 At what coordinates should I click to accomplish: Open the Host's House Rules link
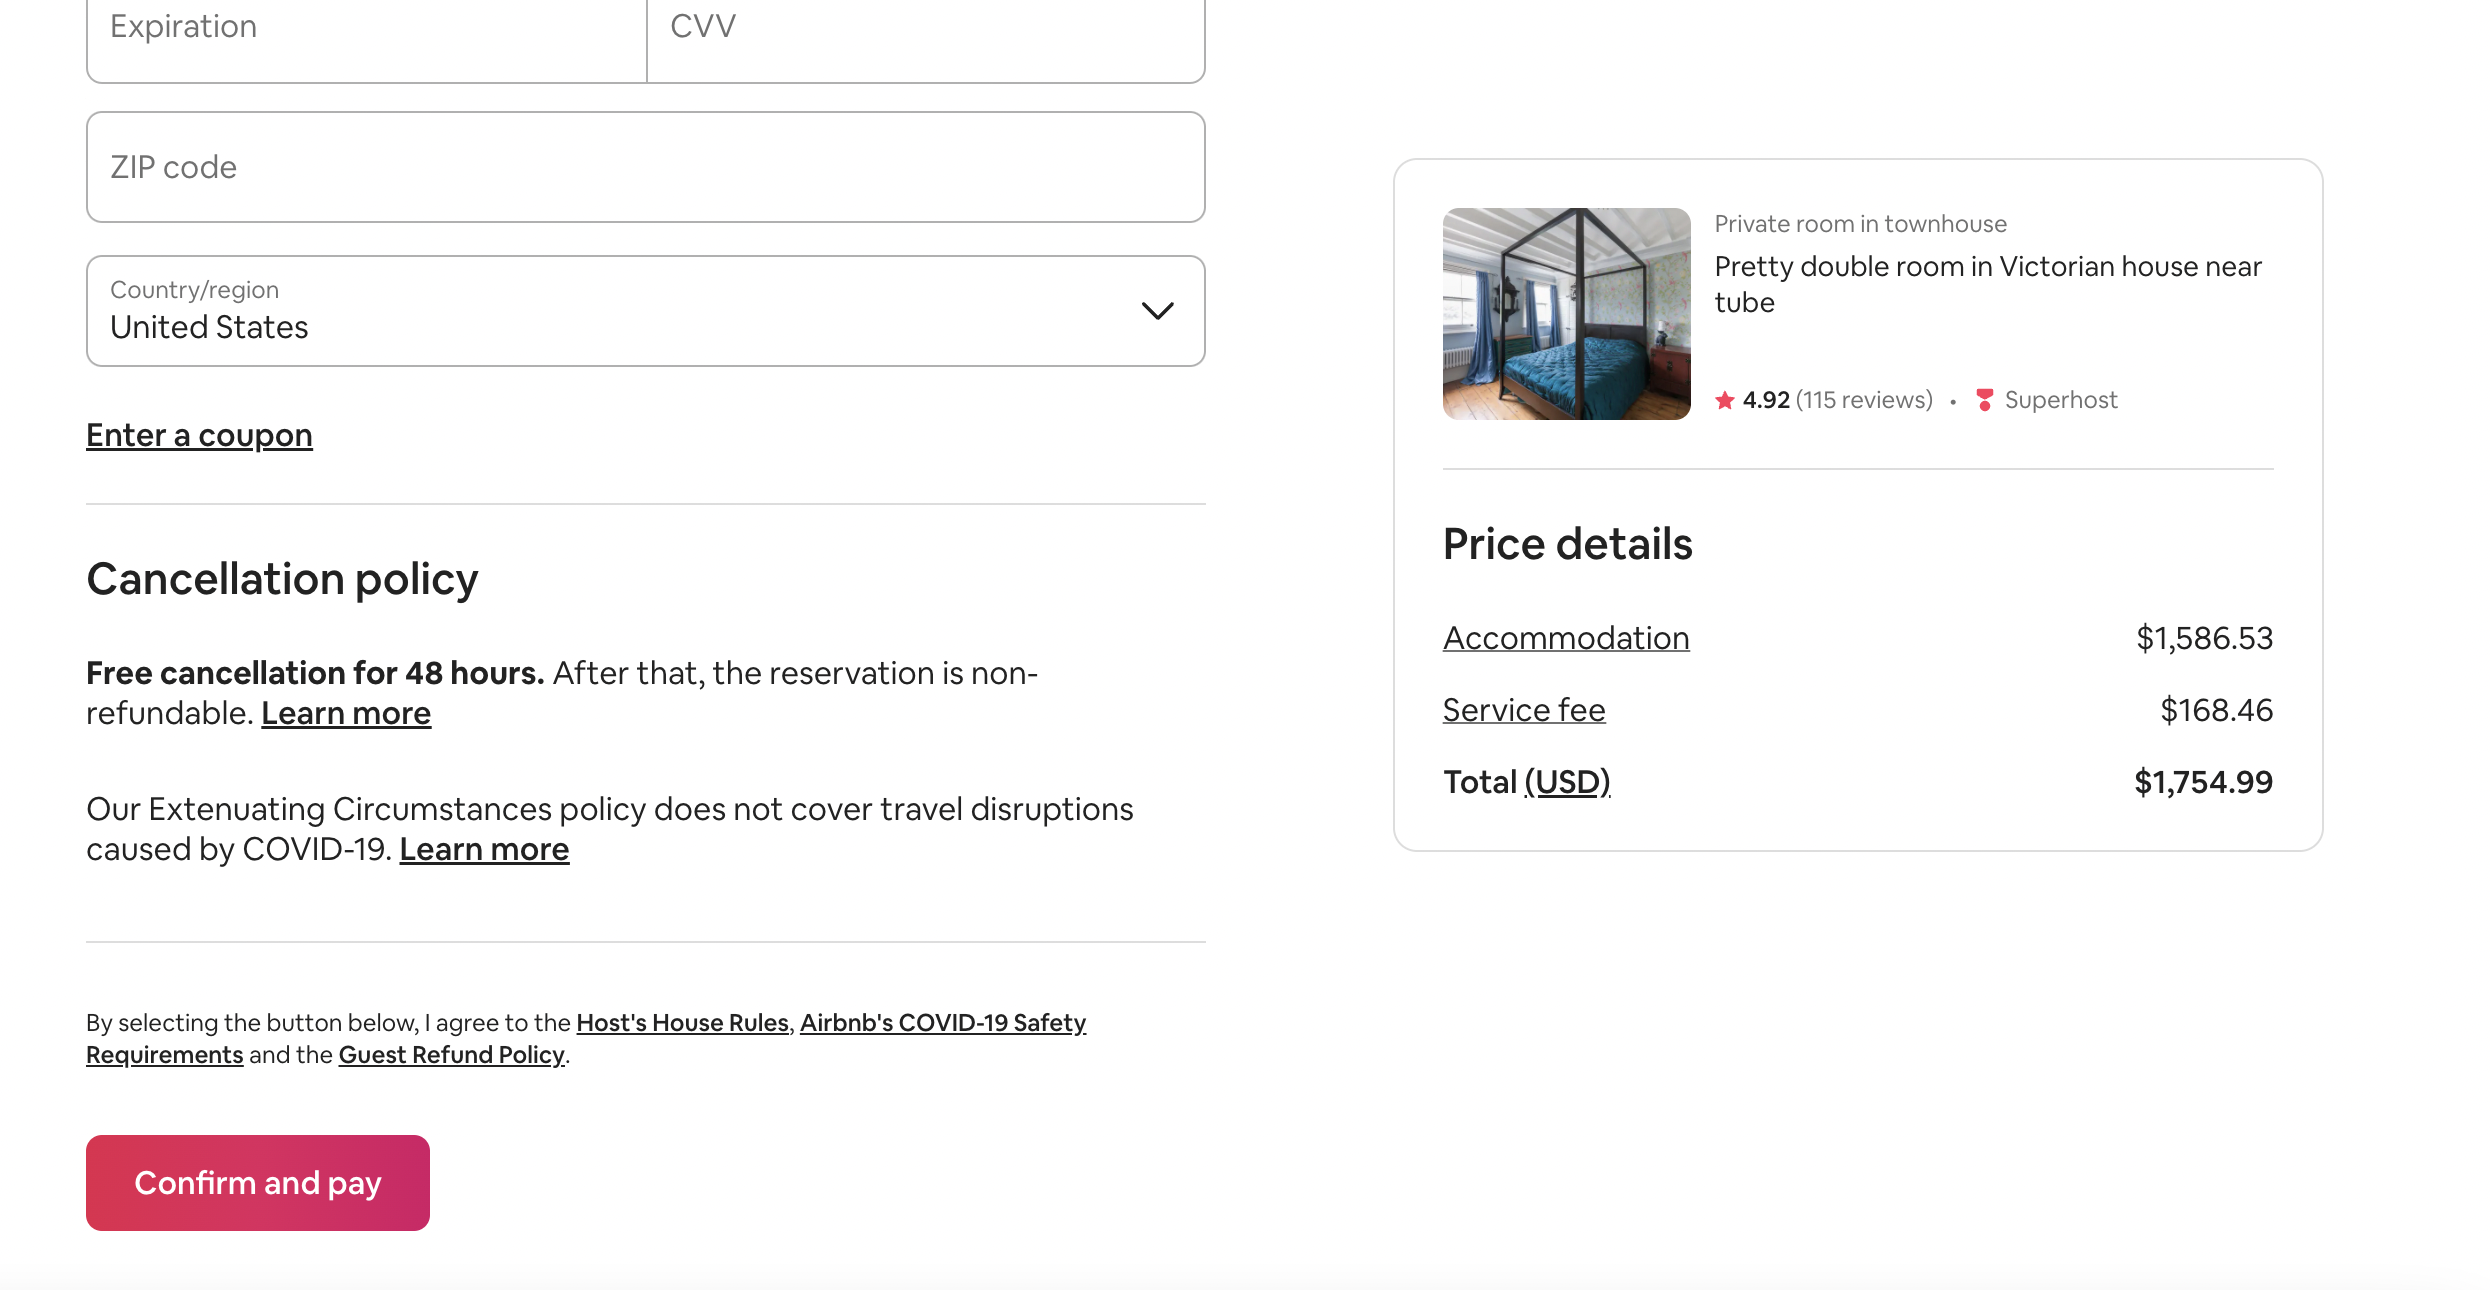[682, 1023]
